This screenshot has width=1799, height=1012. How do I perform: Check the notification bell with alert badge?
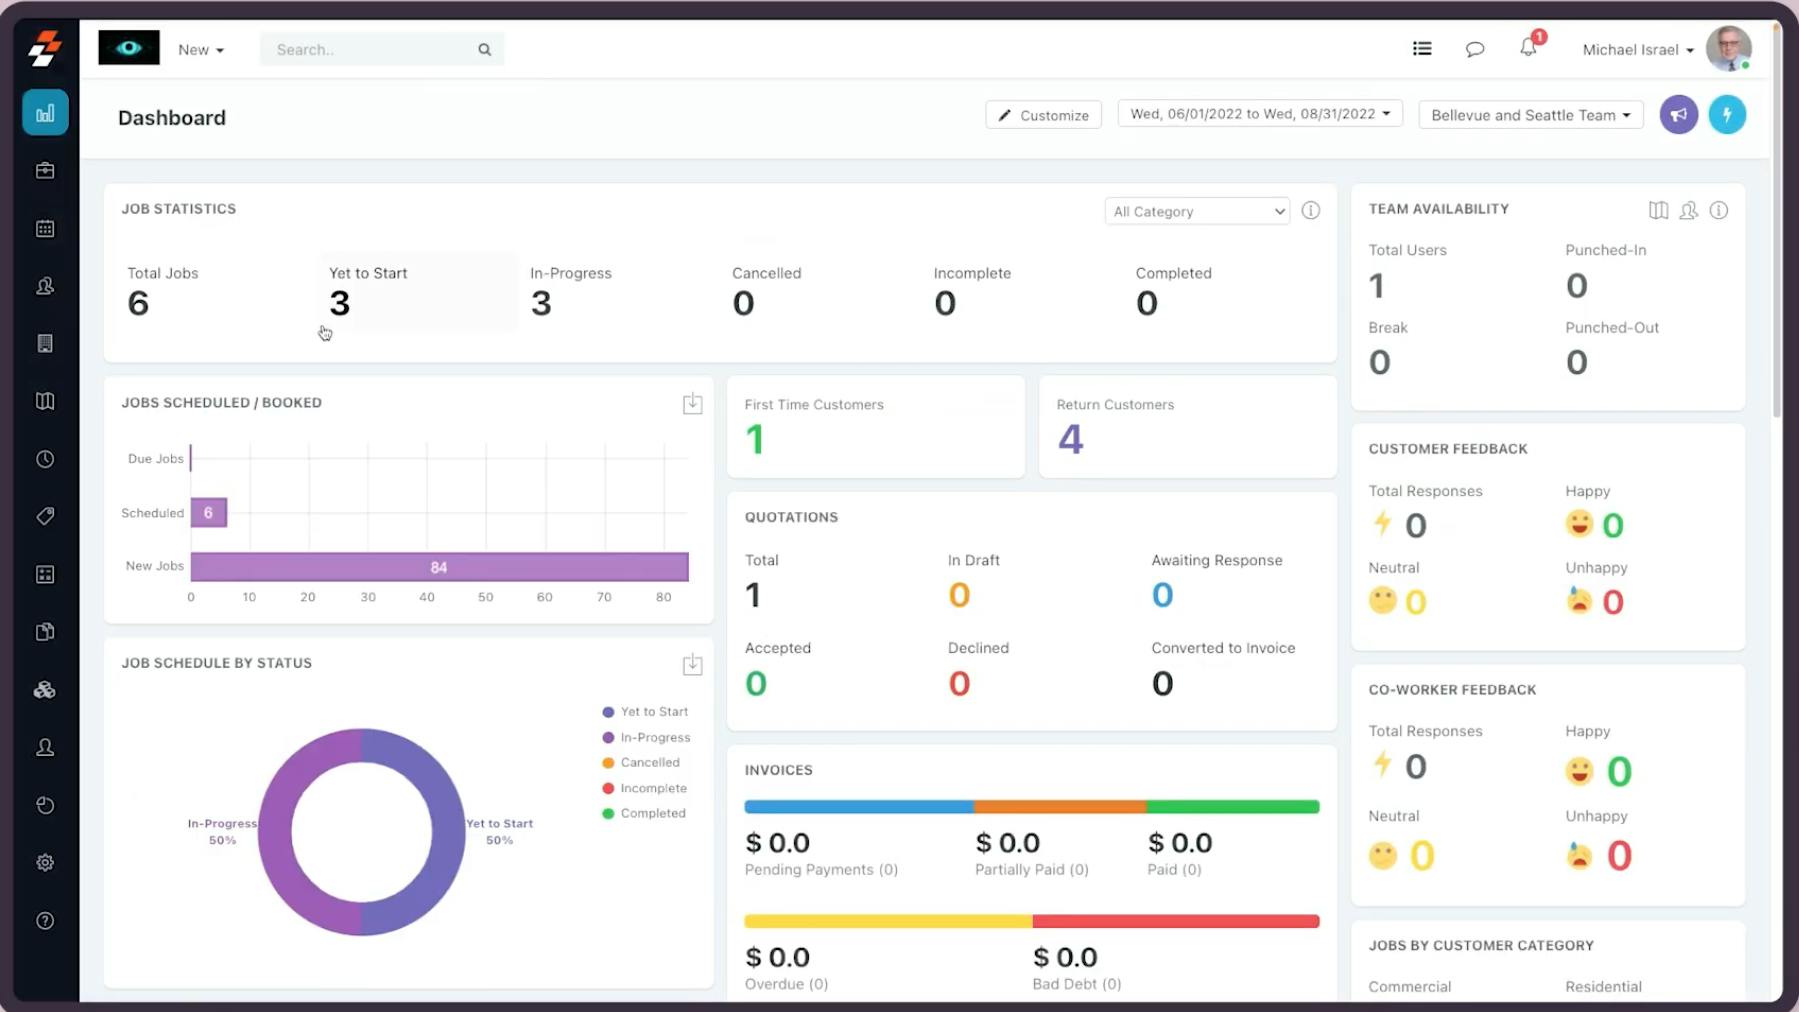point(1527,48)
